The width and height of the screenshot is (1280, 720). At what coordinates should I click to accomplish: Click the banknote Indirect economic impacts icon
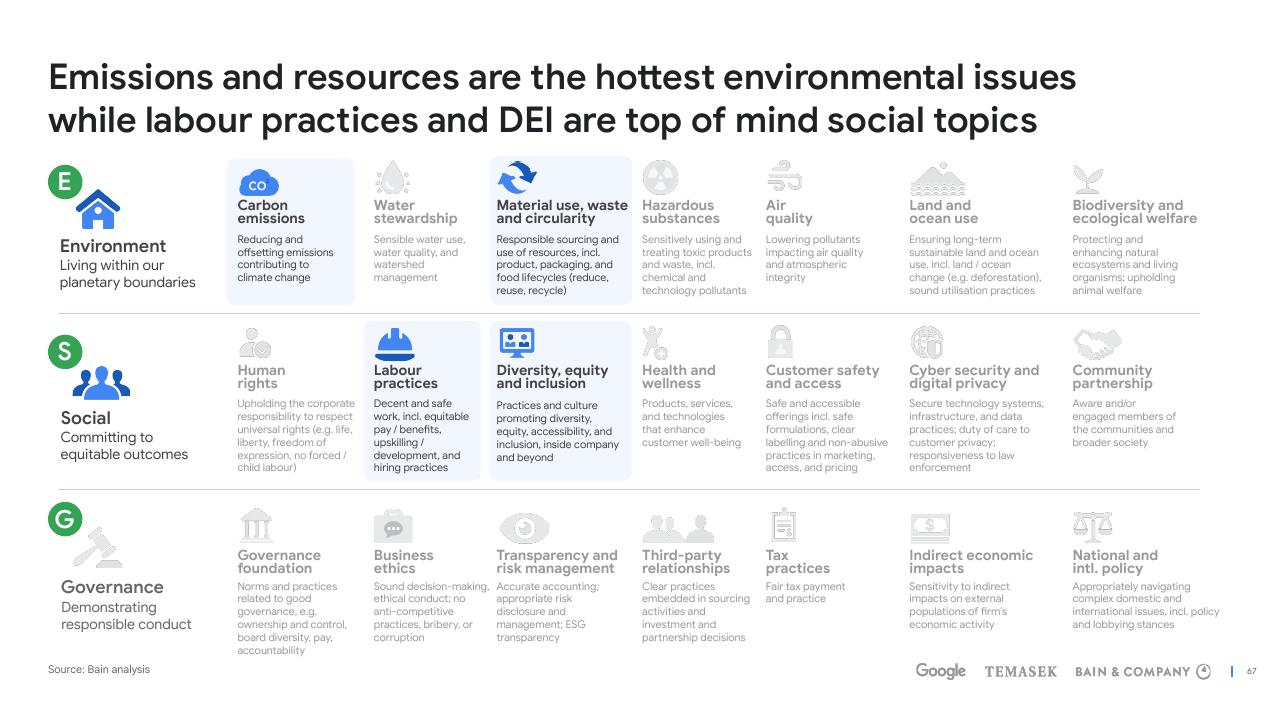pyautogui.click(x=930, y=527)
